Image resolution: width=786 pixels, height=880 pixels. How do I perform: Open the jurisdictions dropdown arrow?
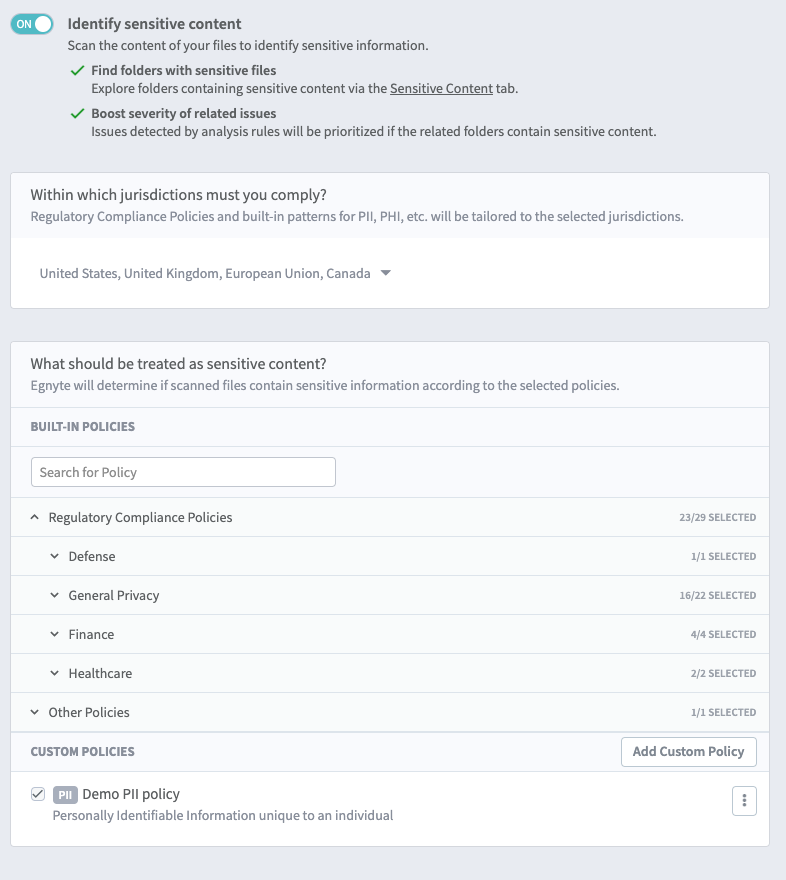click(x=386, y=273)
